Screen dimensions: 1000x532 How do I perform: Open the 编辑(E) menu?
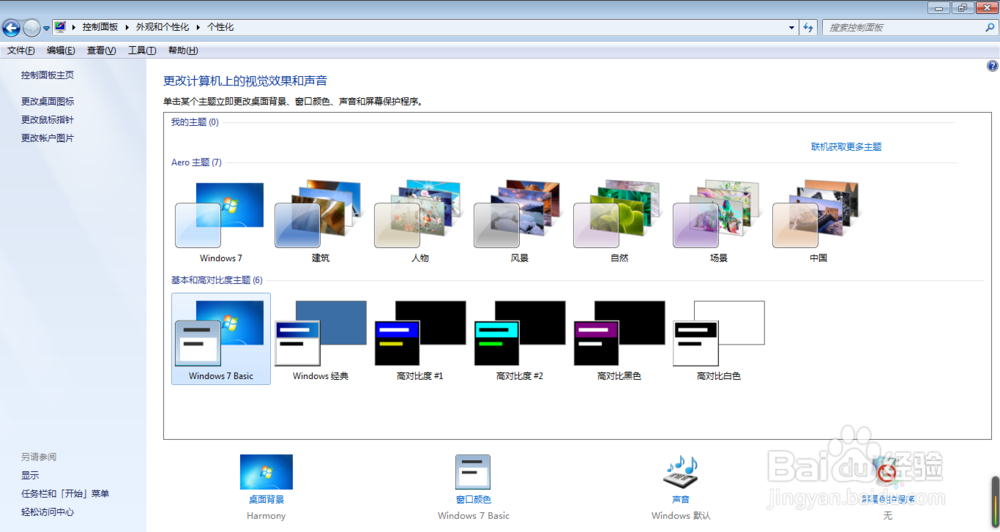[x=61, y=50]
